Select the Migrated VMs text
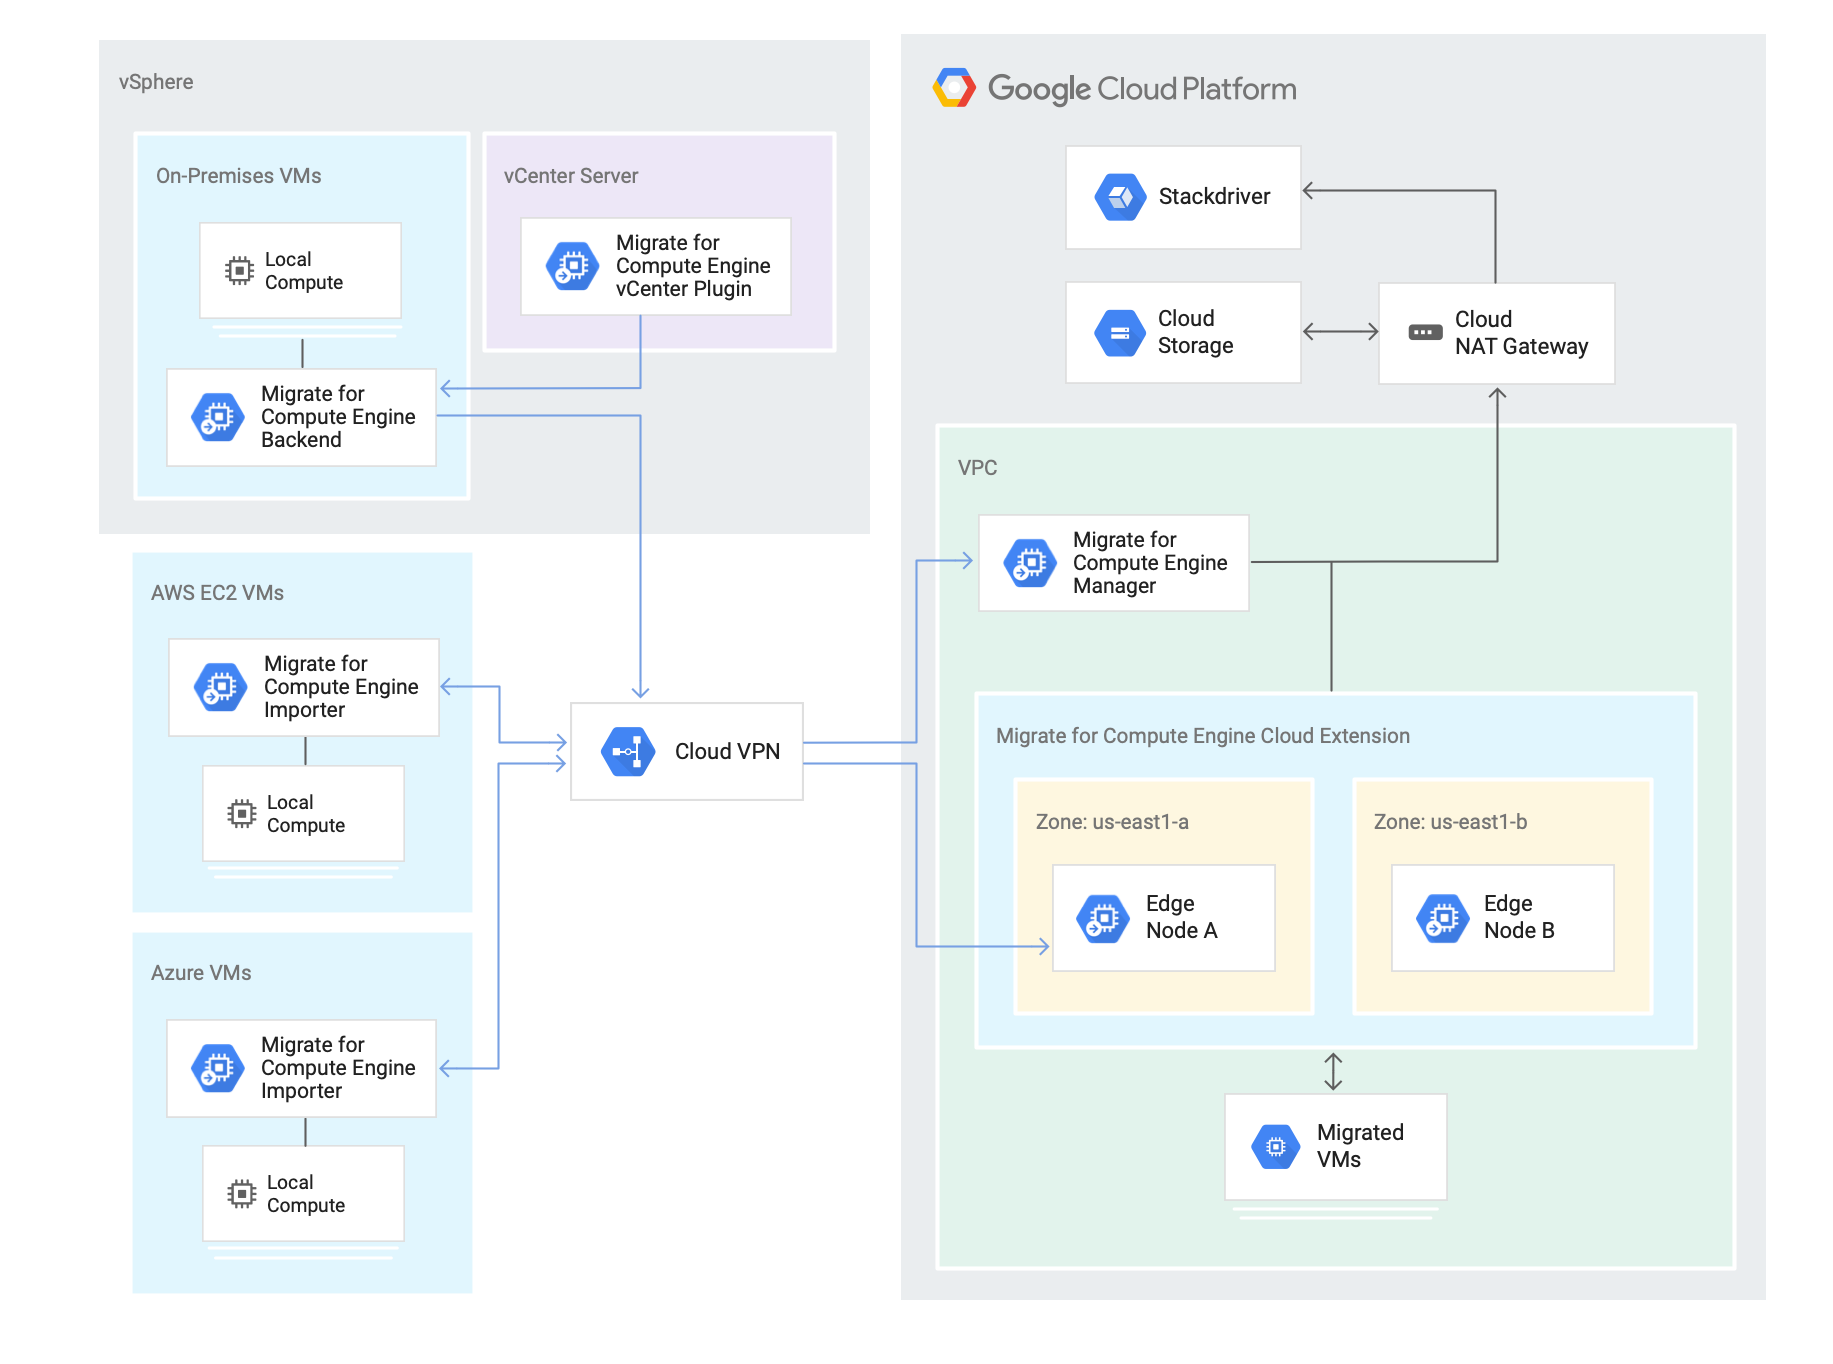1833x1364 pixels. click(1360, 1146)
